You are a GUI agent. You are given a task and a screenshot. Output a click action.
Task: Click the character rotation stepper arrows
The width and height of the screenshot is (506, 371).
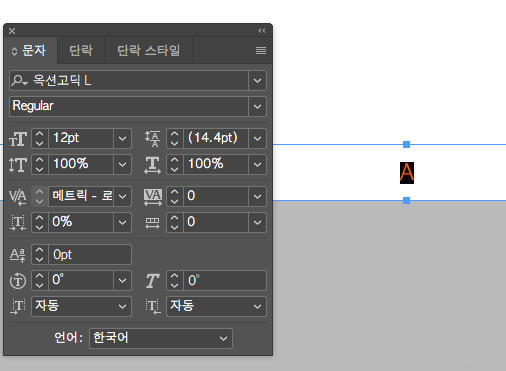click(x=40, y=280)
